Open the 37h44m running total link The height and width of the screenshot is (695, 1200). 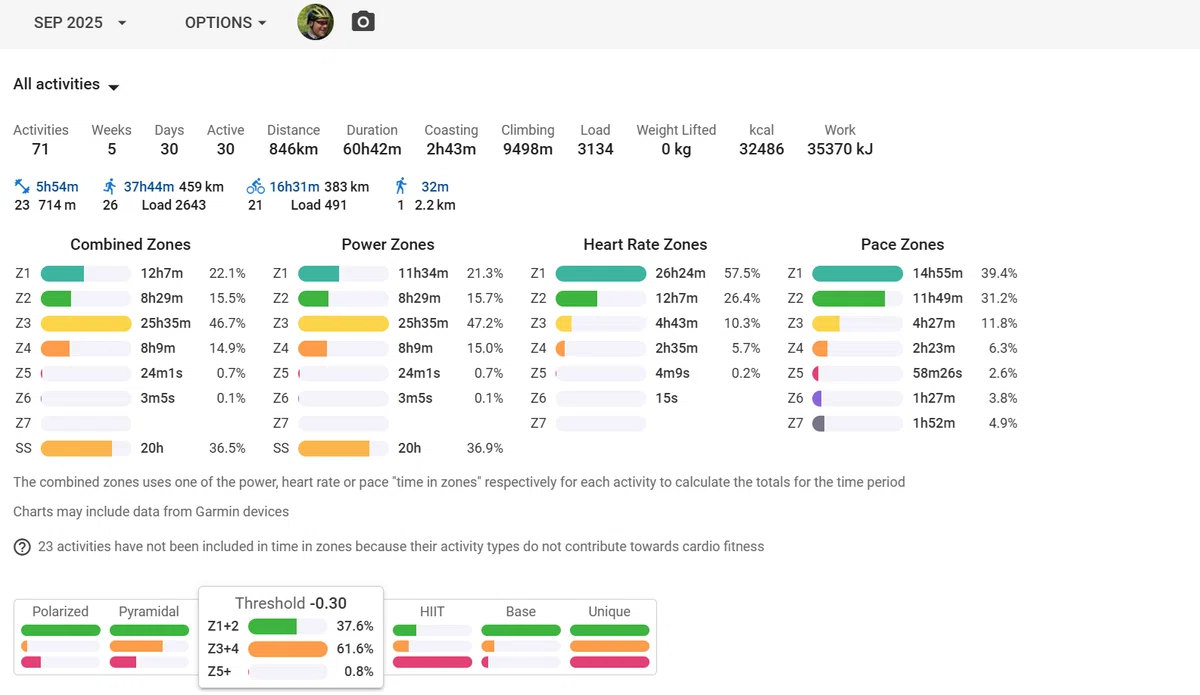149,186
